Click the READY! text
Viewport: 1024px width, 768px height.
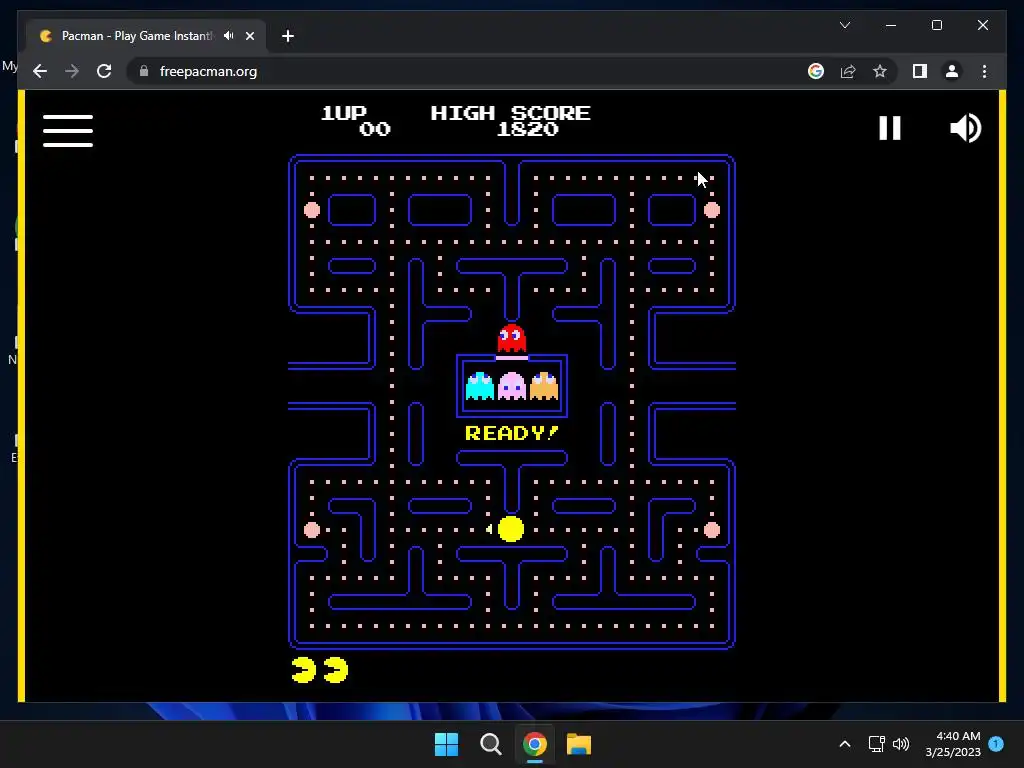511,433
